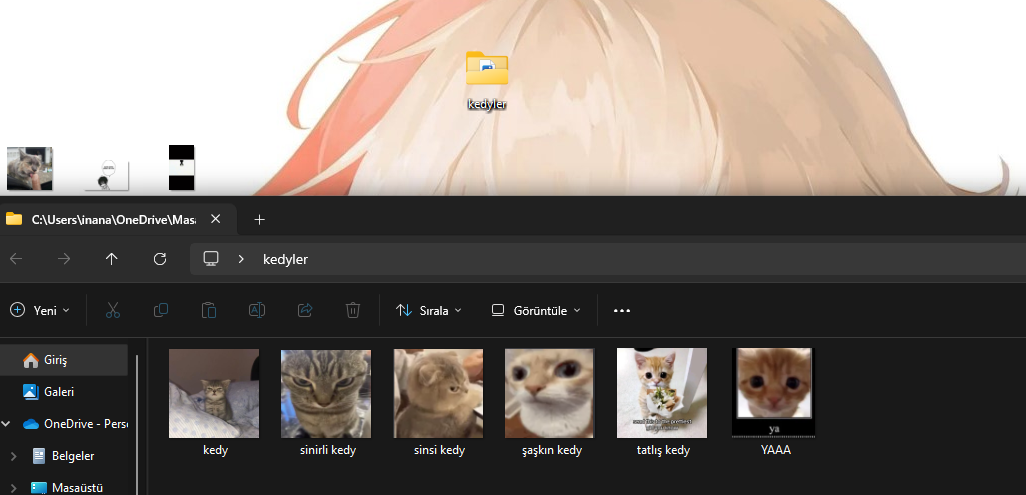Refresh the kedyler folder view

coord(160,259)
